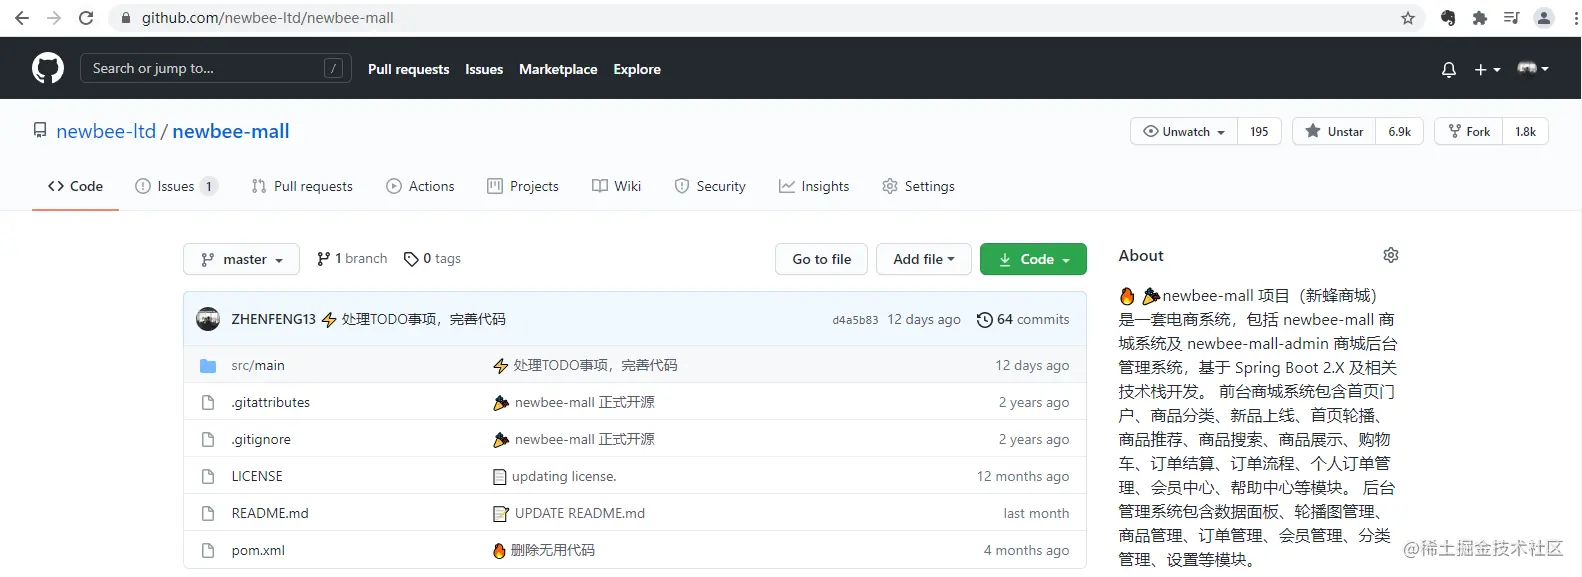The width and height of the screenshot is (1582, 577).
Task: Open browser extensions puzzle icon
Action: [x=1480, y=18]
